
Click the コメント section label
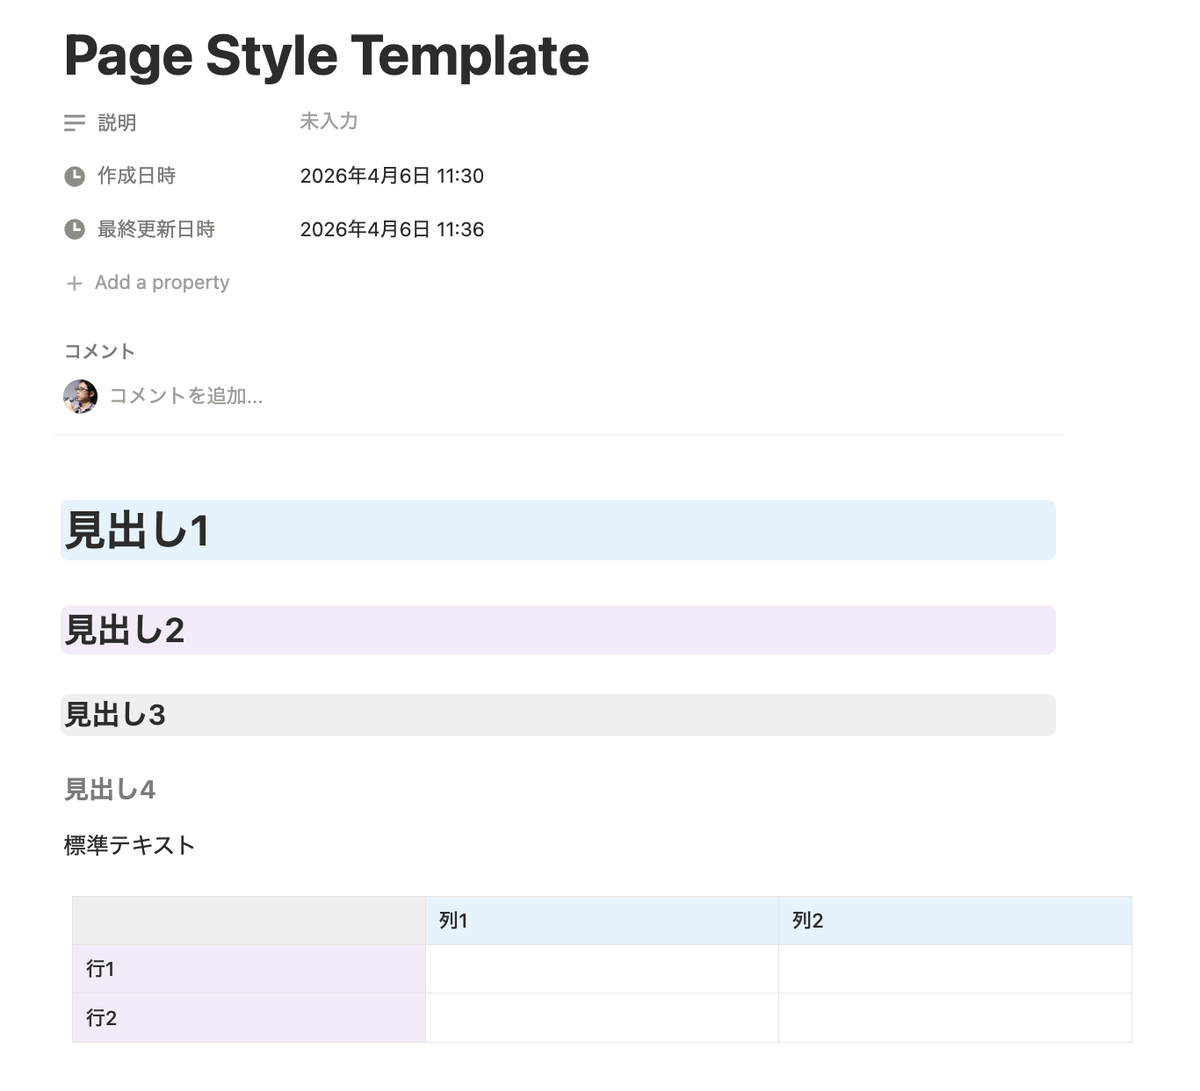(100, 351)
